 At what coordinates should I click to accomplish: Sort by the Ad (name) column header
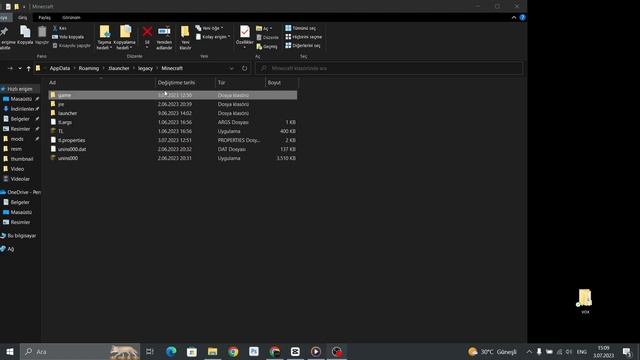tap(101, 82)
